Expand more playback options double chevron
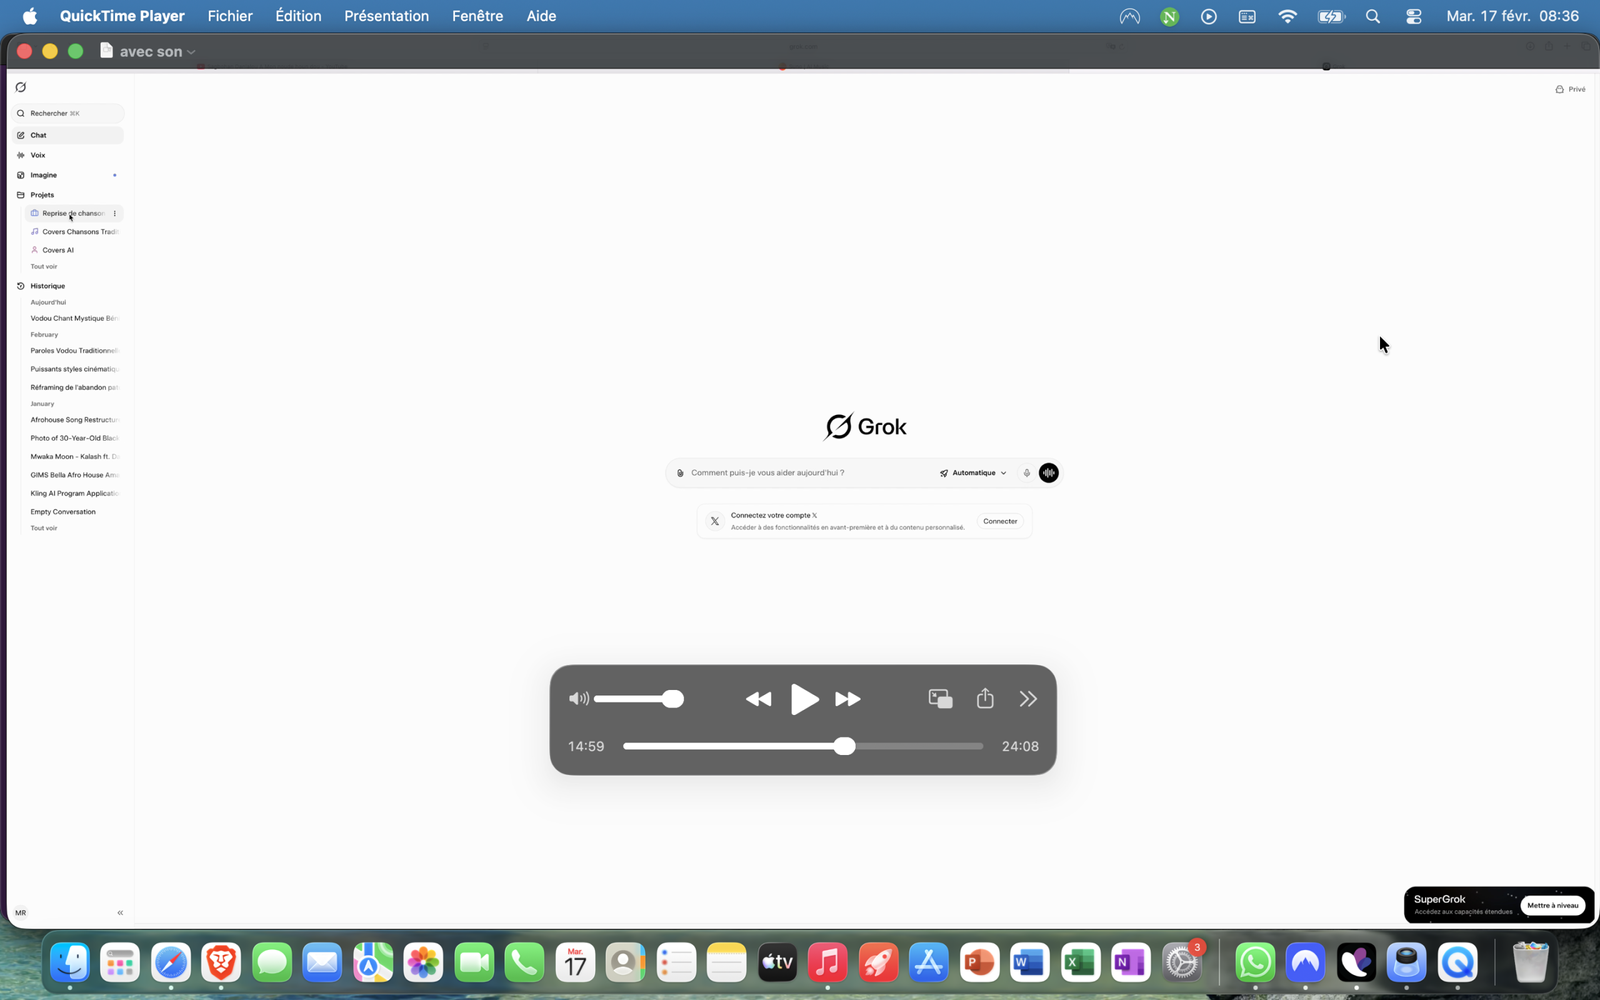The image size is (1600, 1000). [1028, 699]
